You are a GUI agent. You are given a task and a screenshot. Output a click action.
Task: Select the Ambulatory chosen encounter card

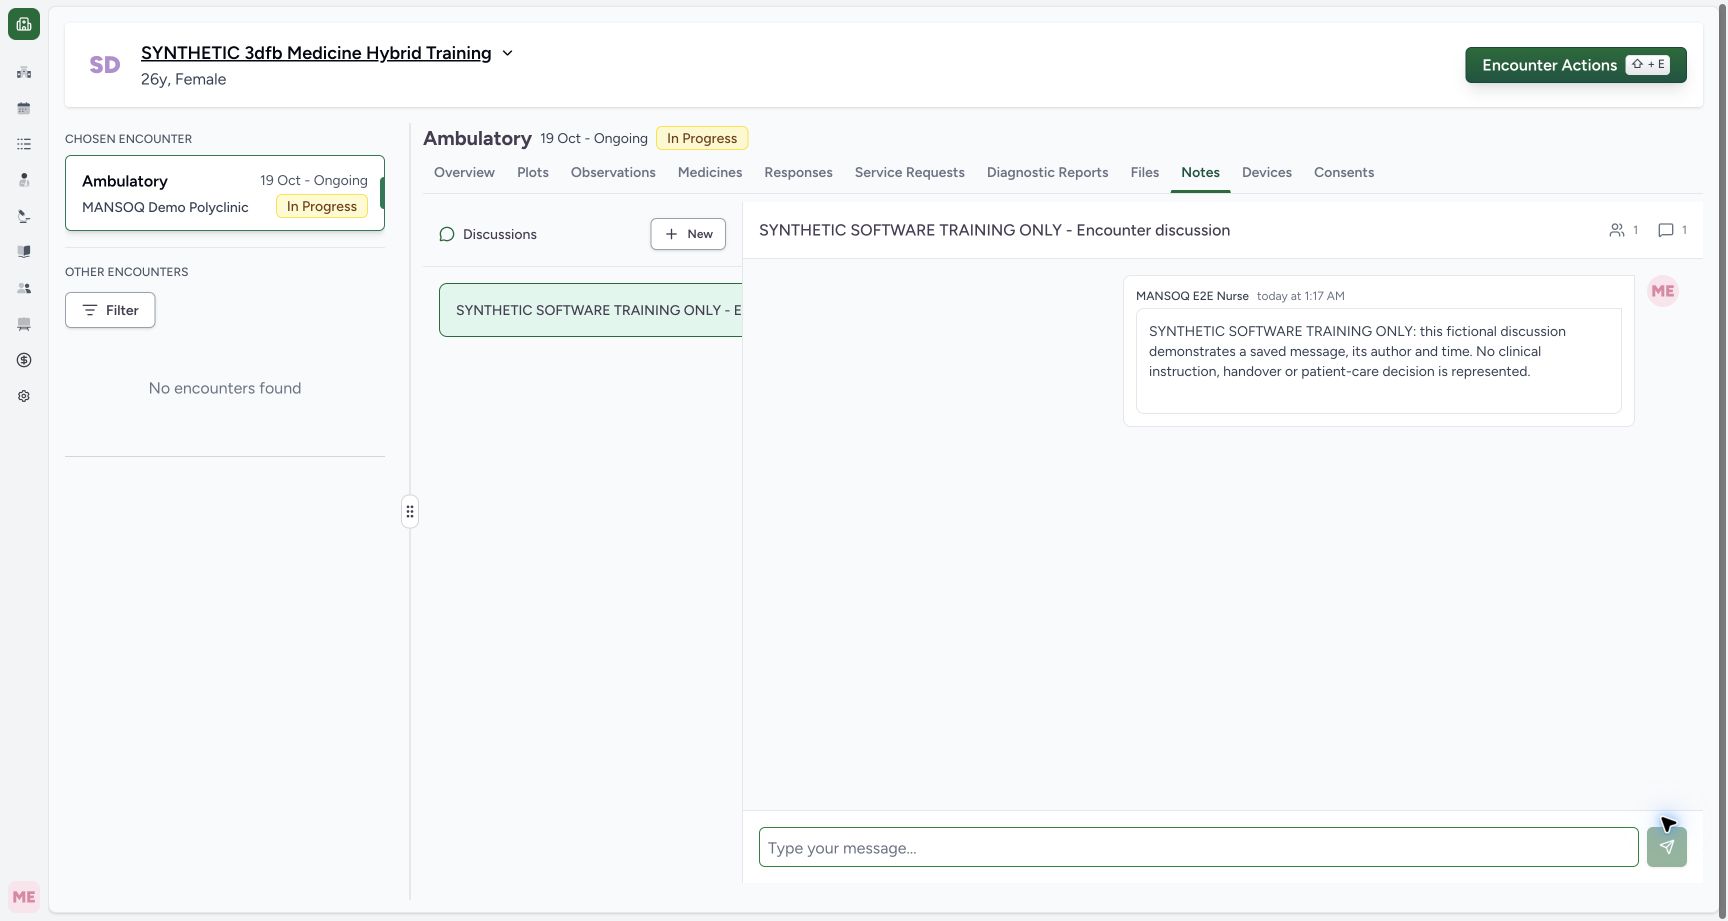pyautogui.click(x=225, y=193)
